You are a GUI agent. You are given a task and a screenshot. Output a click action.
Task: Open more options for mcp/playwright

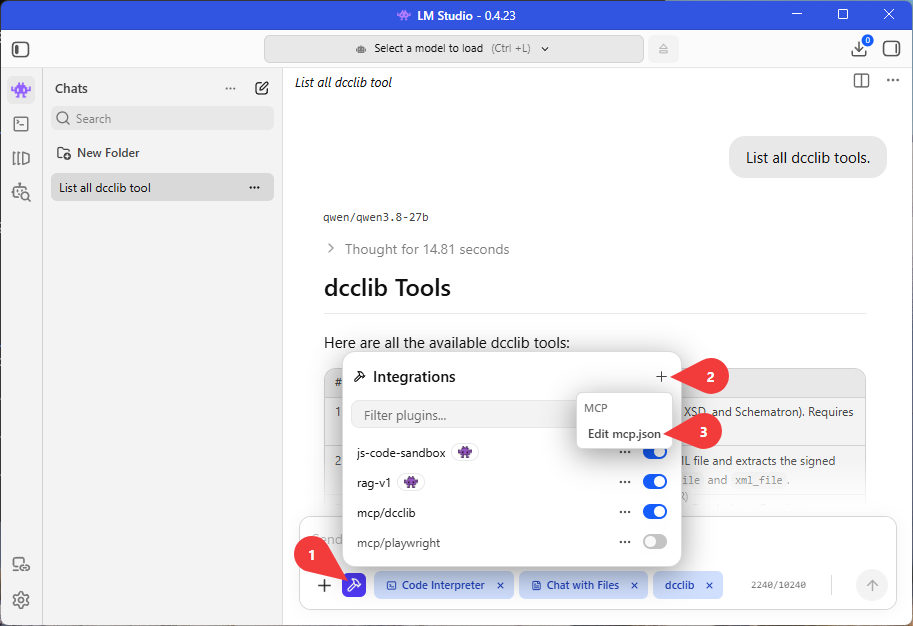625,542
